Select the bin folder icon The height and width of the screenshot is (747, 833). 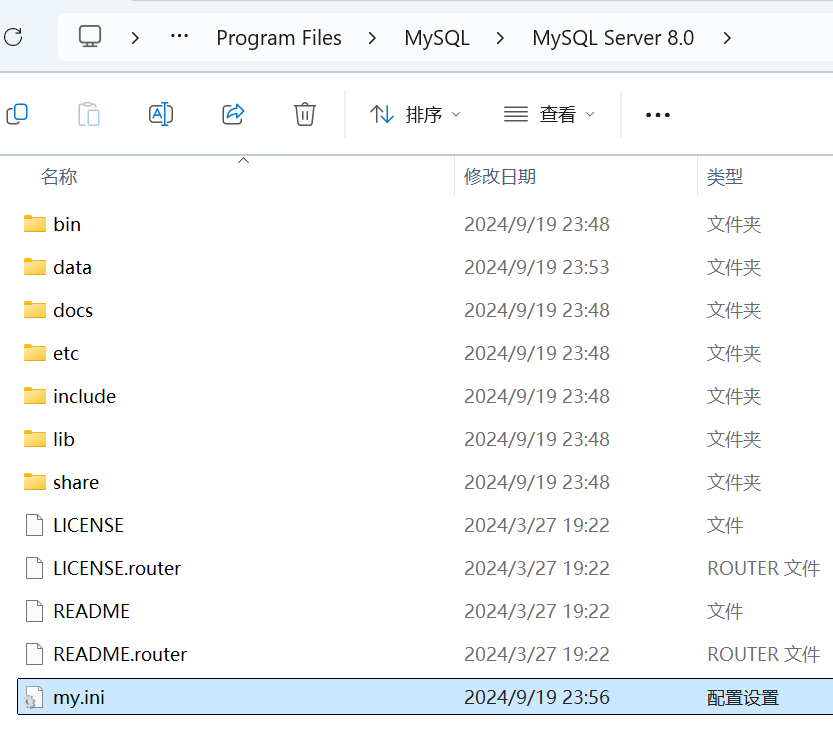pos(35,224)
